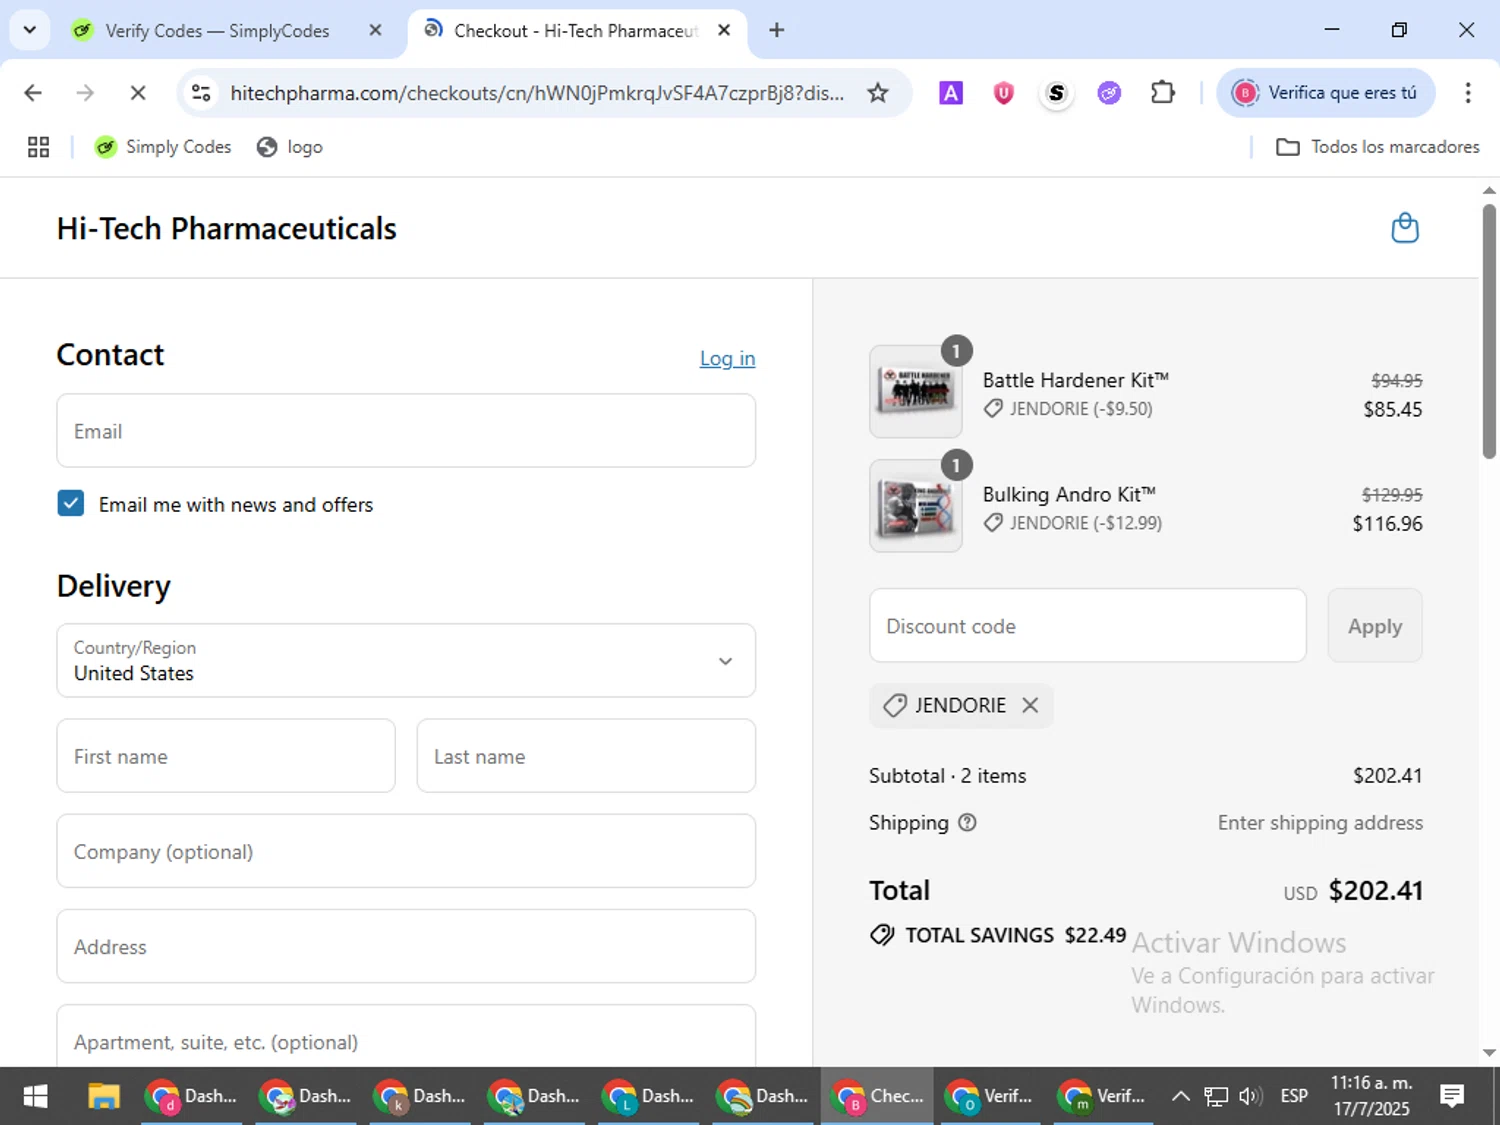View site information icon in address bar
This screenshot has width=1500, height=1125.
(201, 93)
